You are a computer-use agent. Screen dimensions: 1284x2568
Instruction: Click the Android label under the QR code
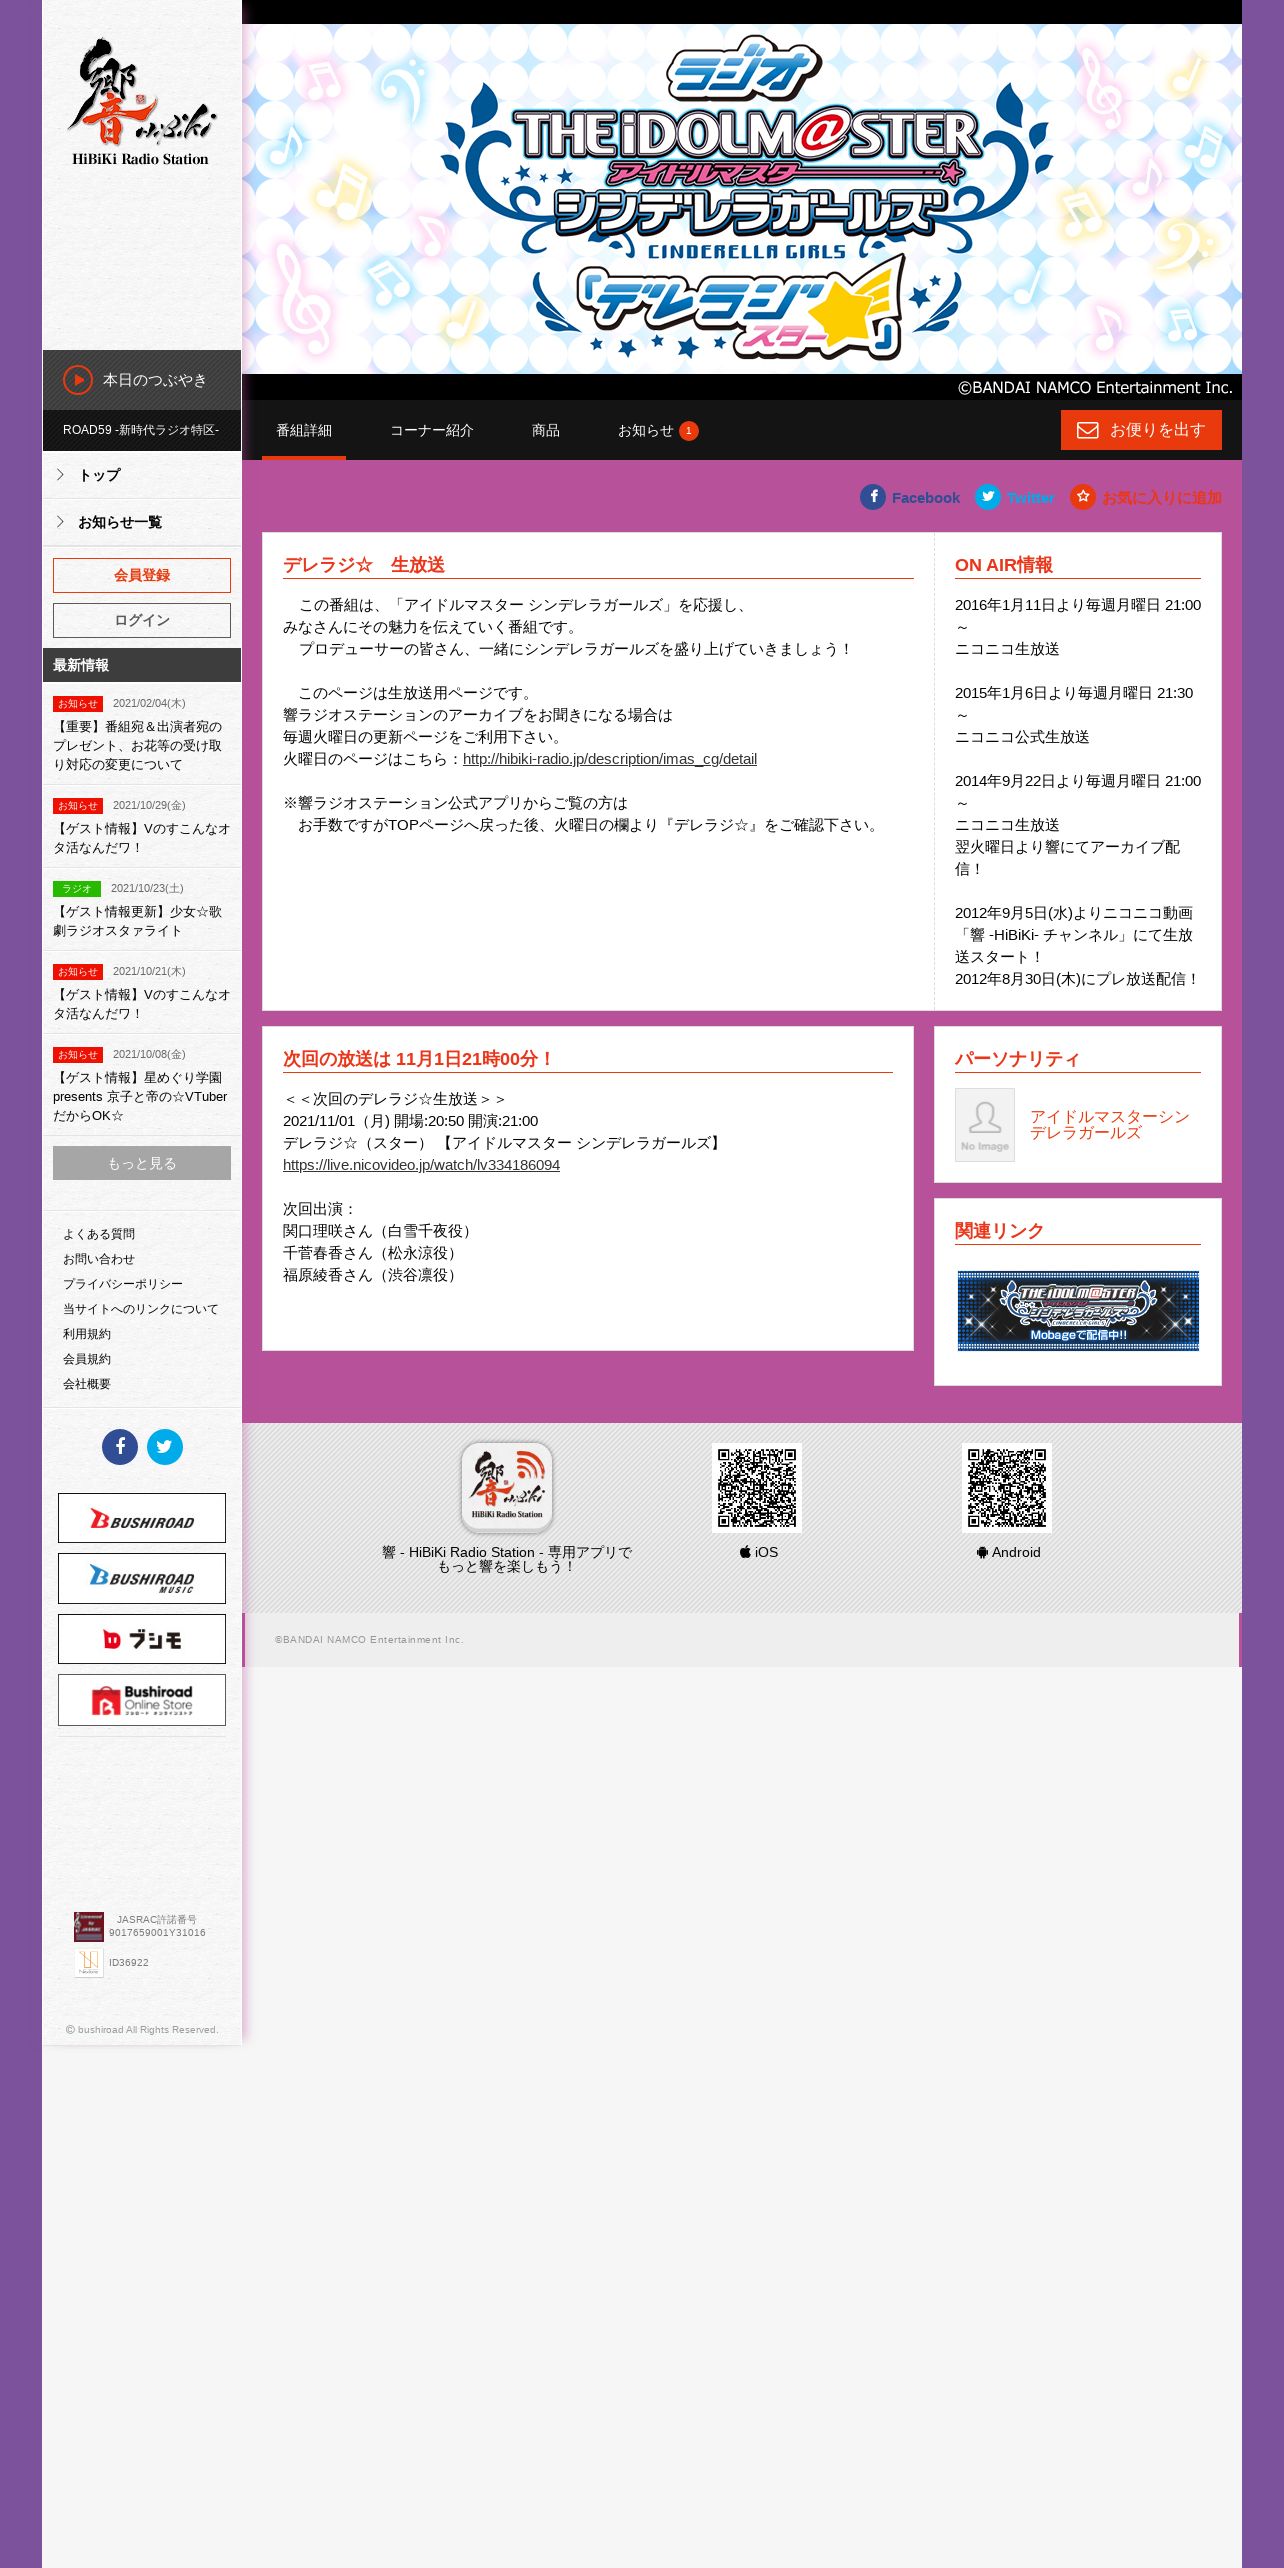[x=1009, y=1552]
